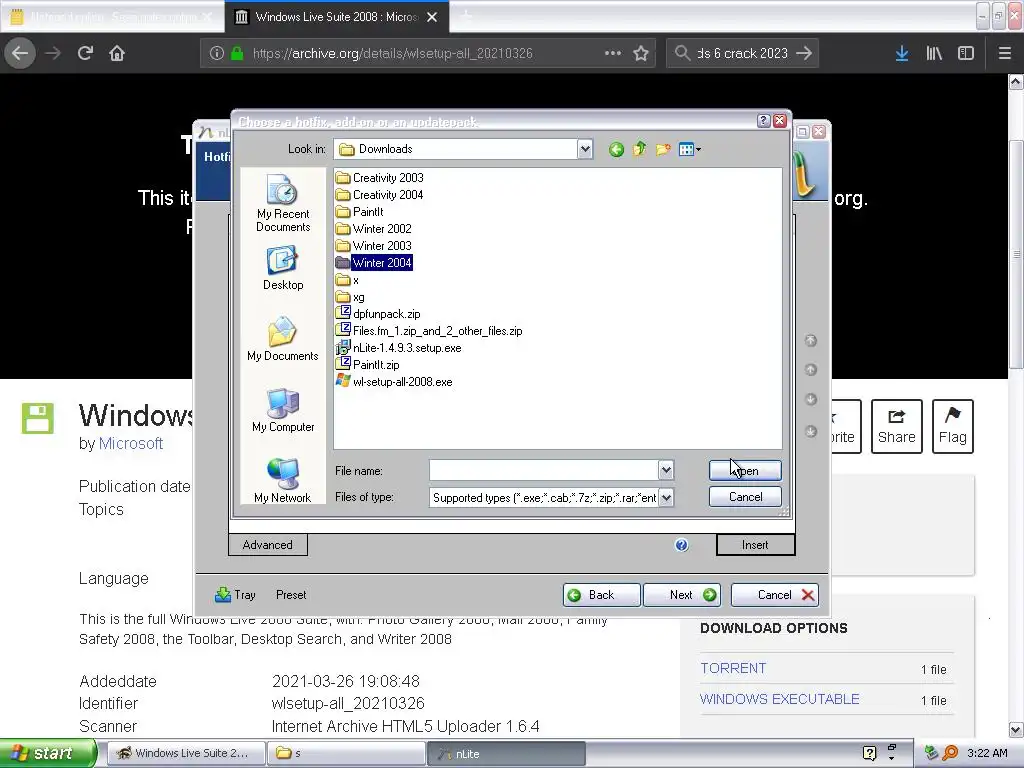Select the PaintIt folder

pos(360,212)
